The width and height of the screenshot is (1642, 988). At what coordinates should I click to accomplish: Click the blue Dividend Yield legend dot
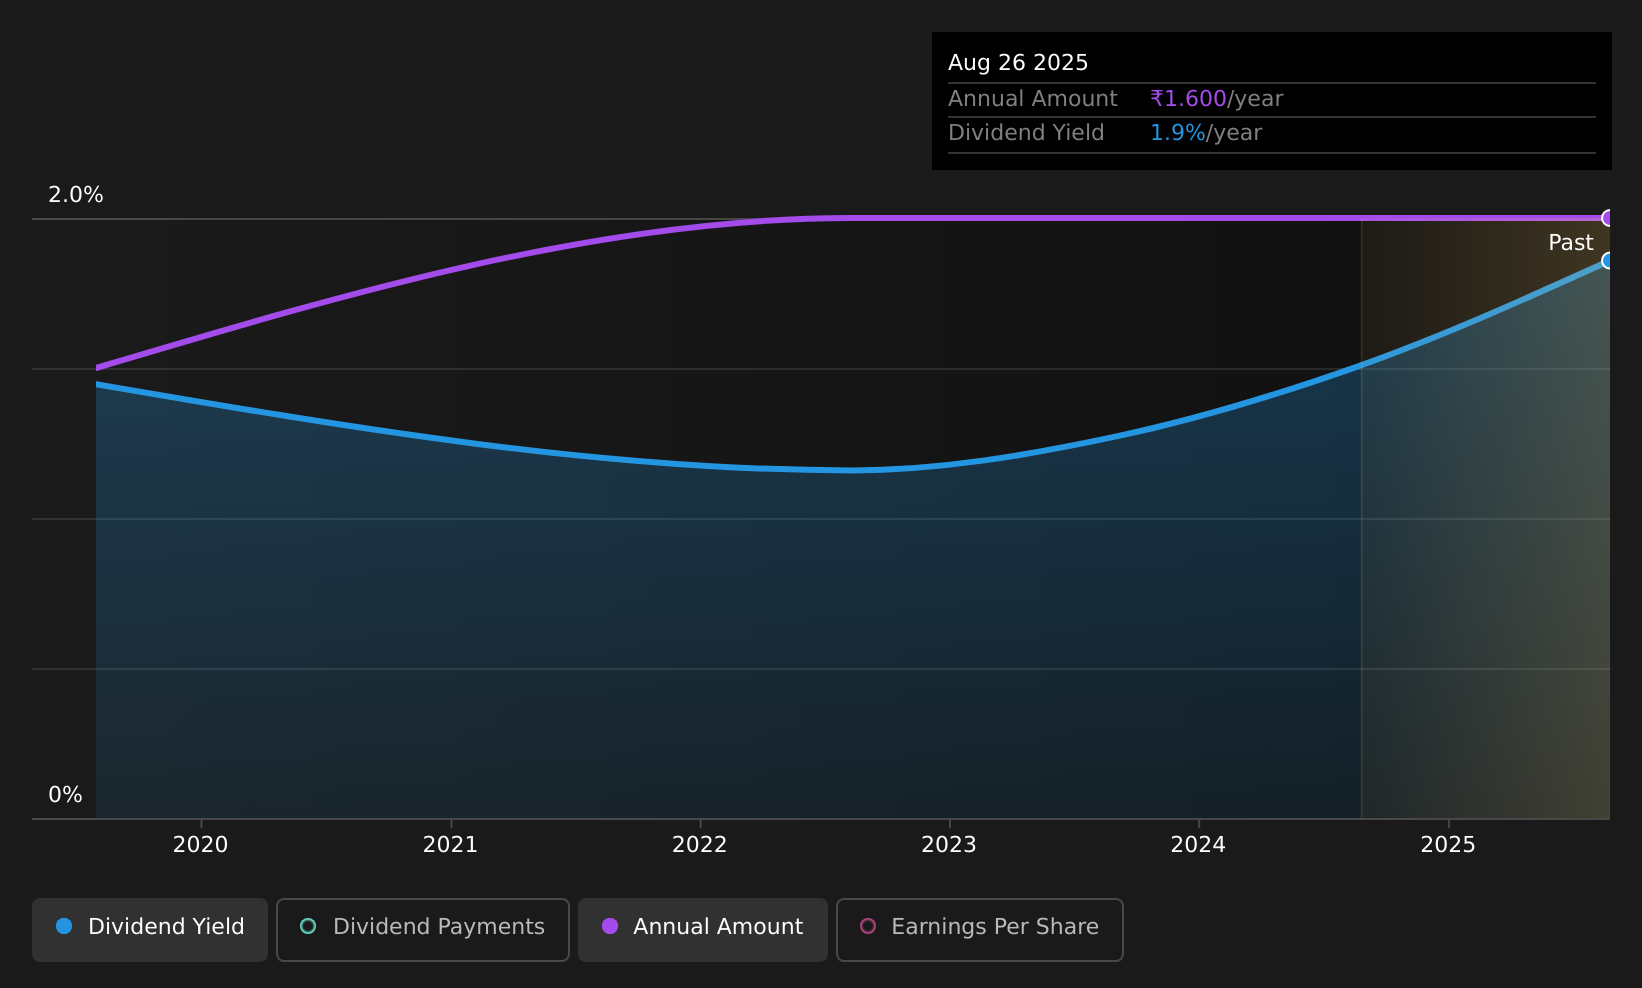(x=64, y=926)
